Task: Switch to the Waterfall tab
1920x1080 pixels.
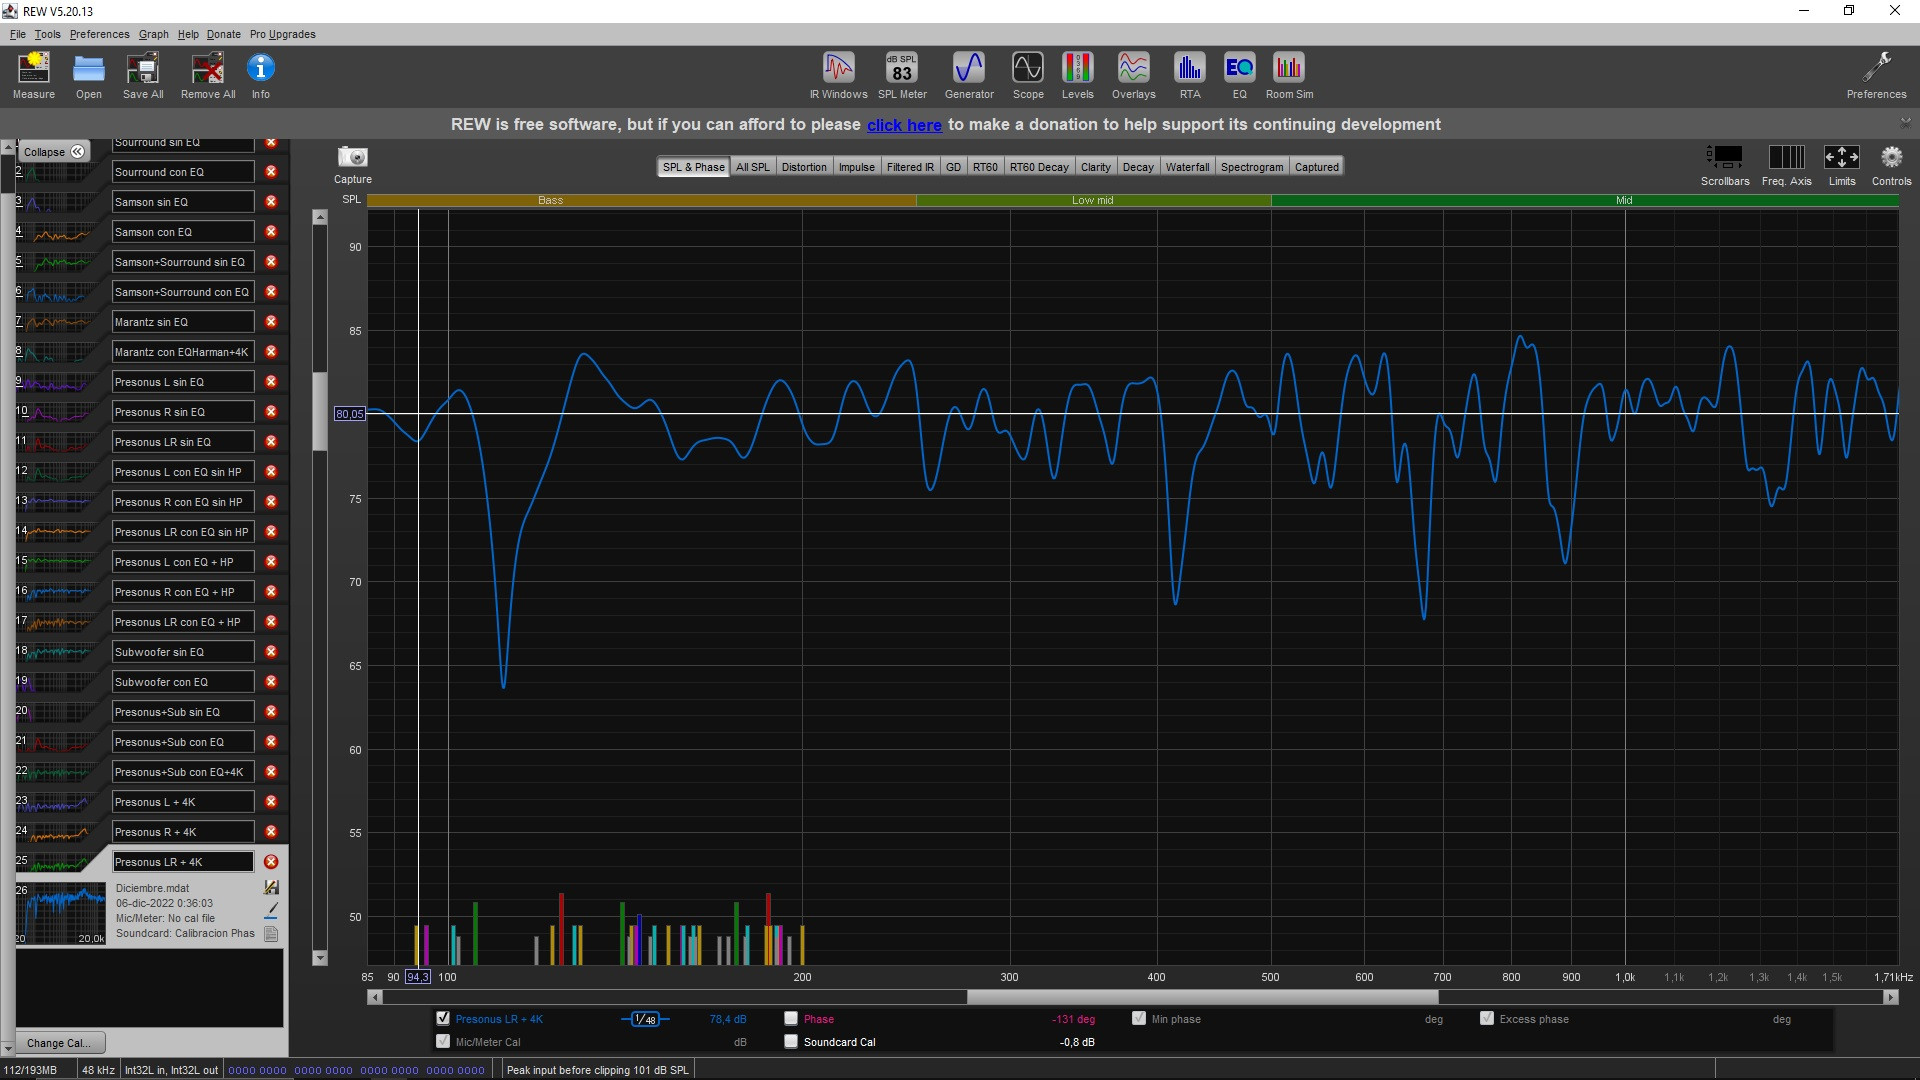Action: [1187, 167]
